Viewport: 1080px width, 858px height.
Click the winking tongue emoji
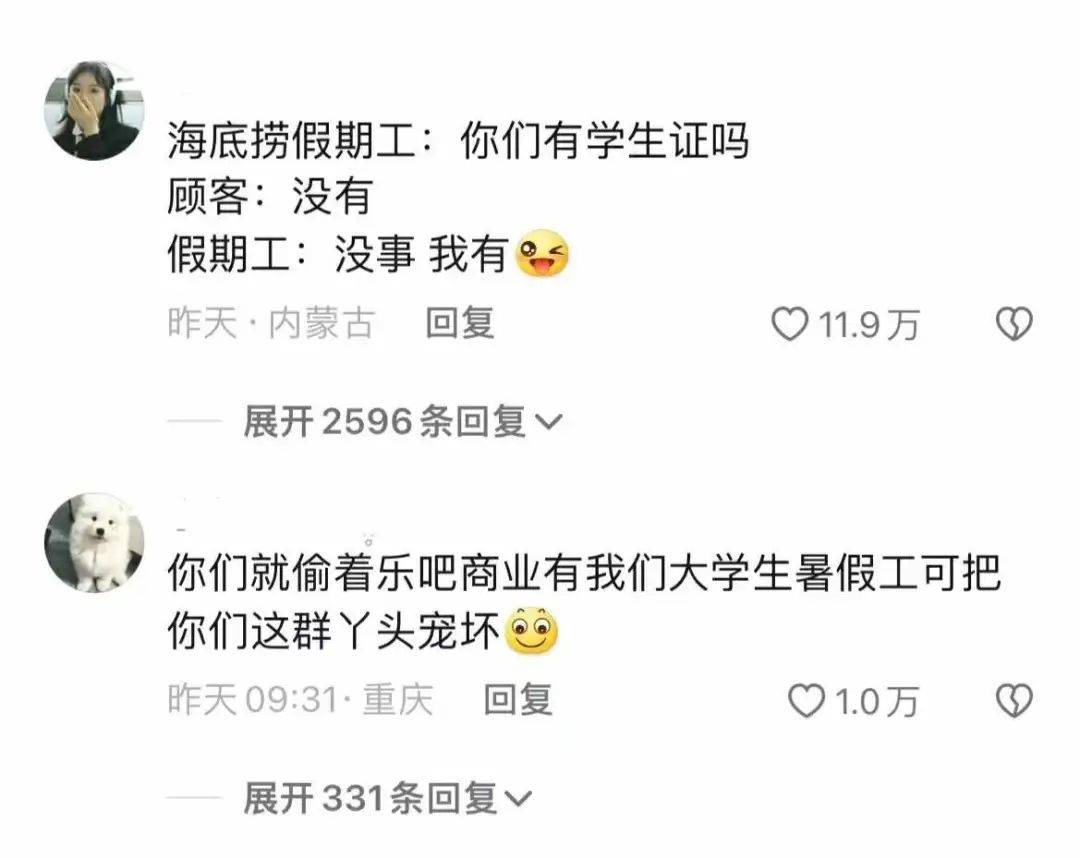coord(543,253)
